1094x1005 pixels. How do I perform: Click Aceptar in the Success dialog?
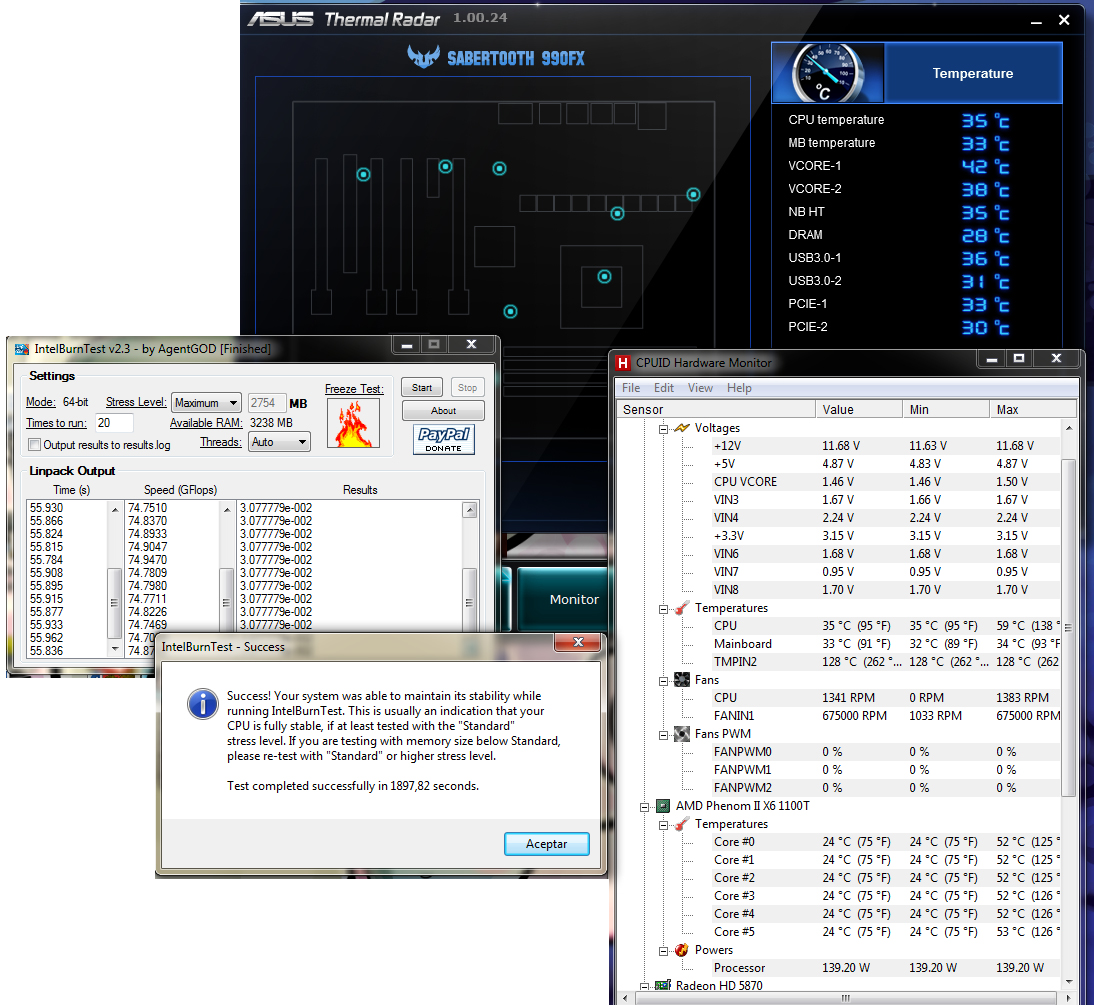tap(546, 844)
